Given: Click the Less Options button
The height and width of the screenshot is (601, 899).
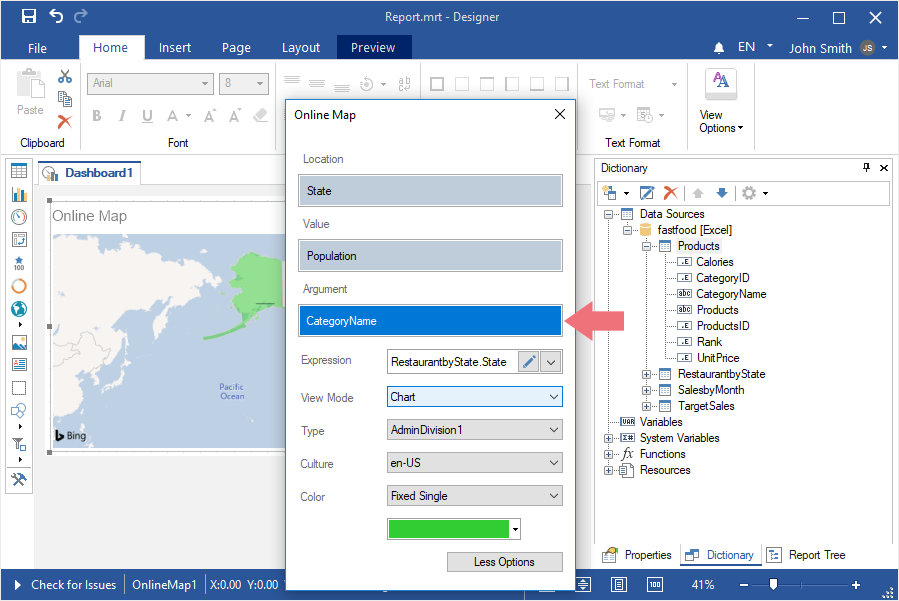Looking at the screenshot, I should [x=504, y=562].
